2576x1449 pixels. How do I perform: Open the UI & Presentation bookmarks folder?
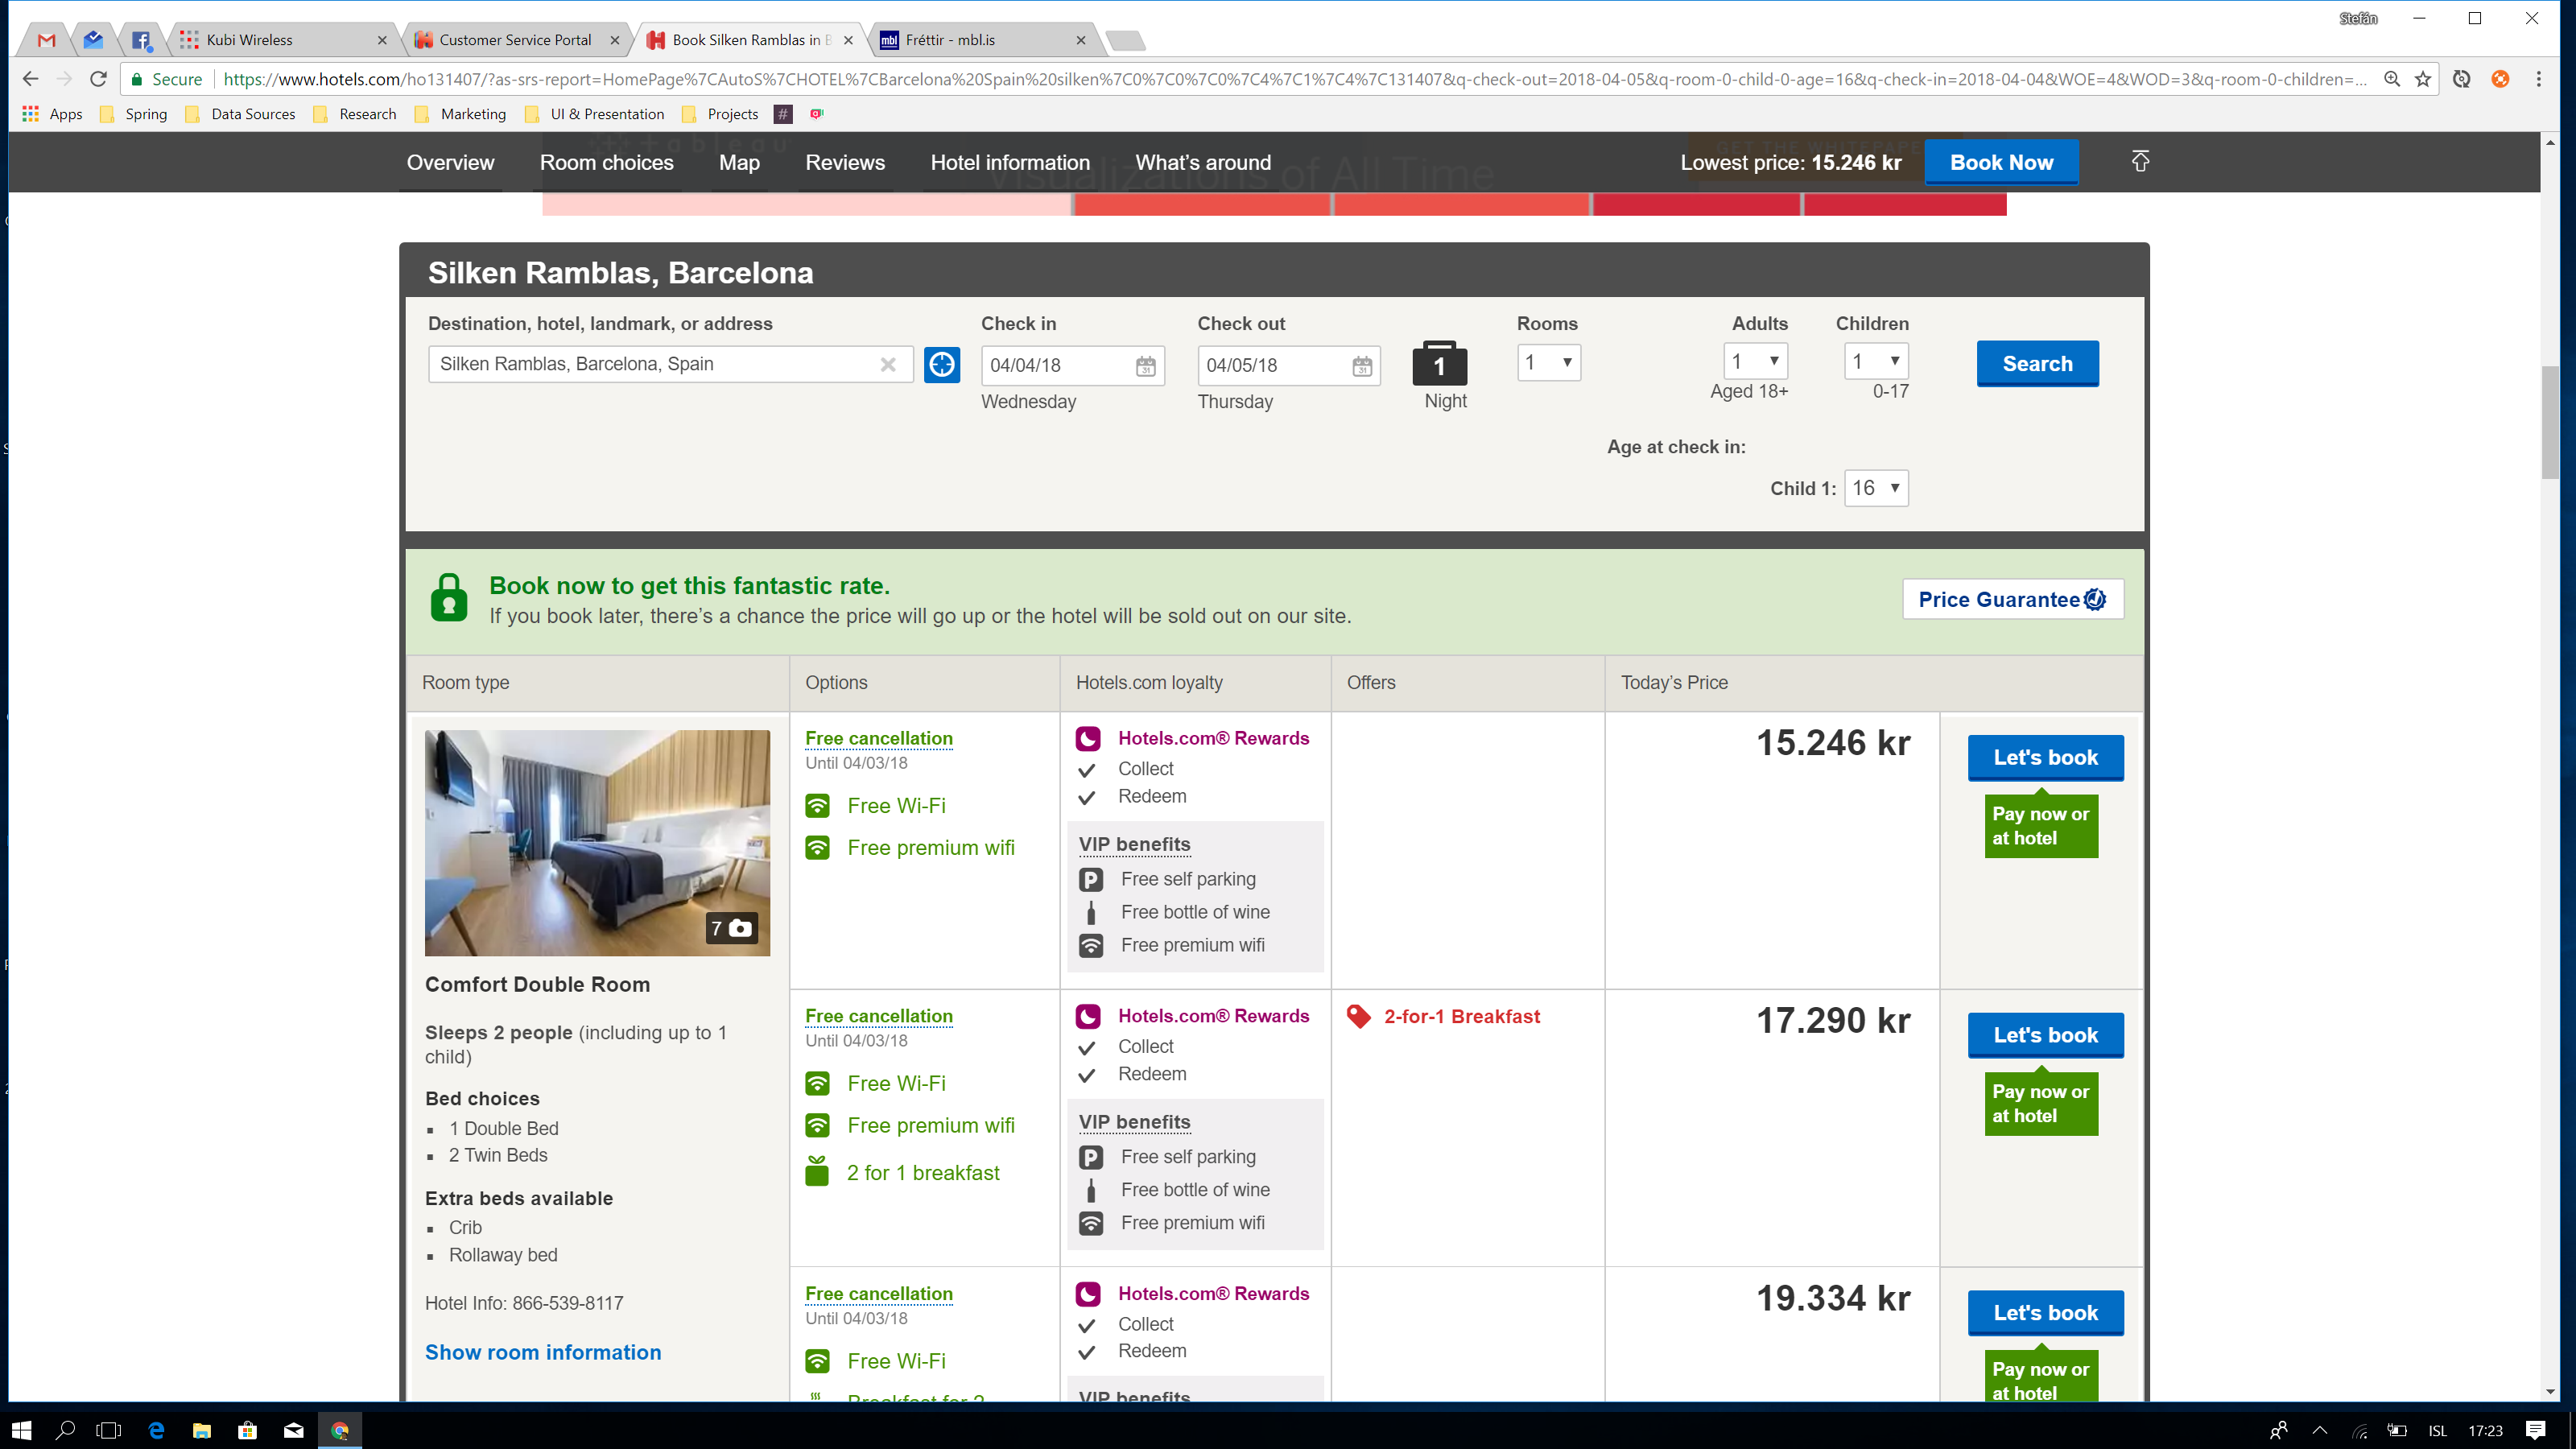595,114
